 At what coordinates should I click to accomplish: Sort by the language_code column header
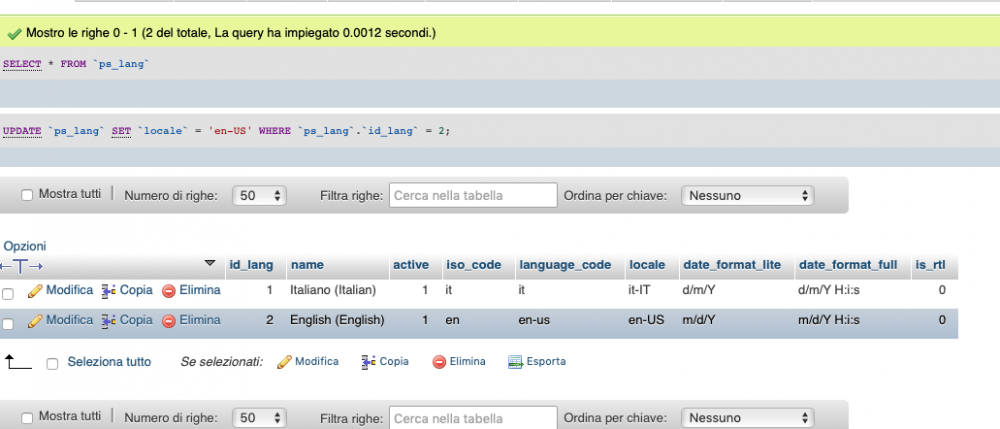click(x=565, y=265)
